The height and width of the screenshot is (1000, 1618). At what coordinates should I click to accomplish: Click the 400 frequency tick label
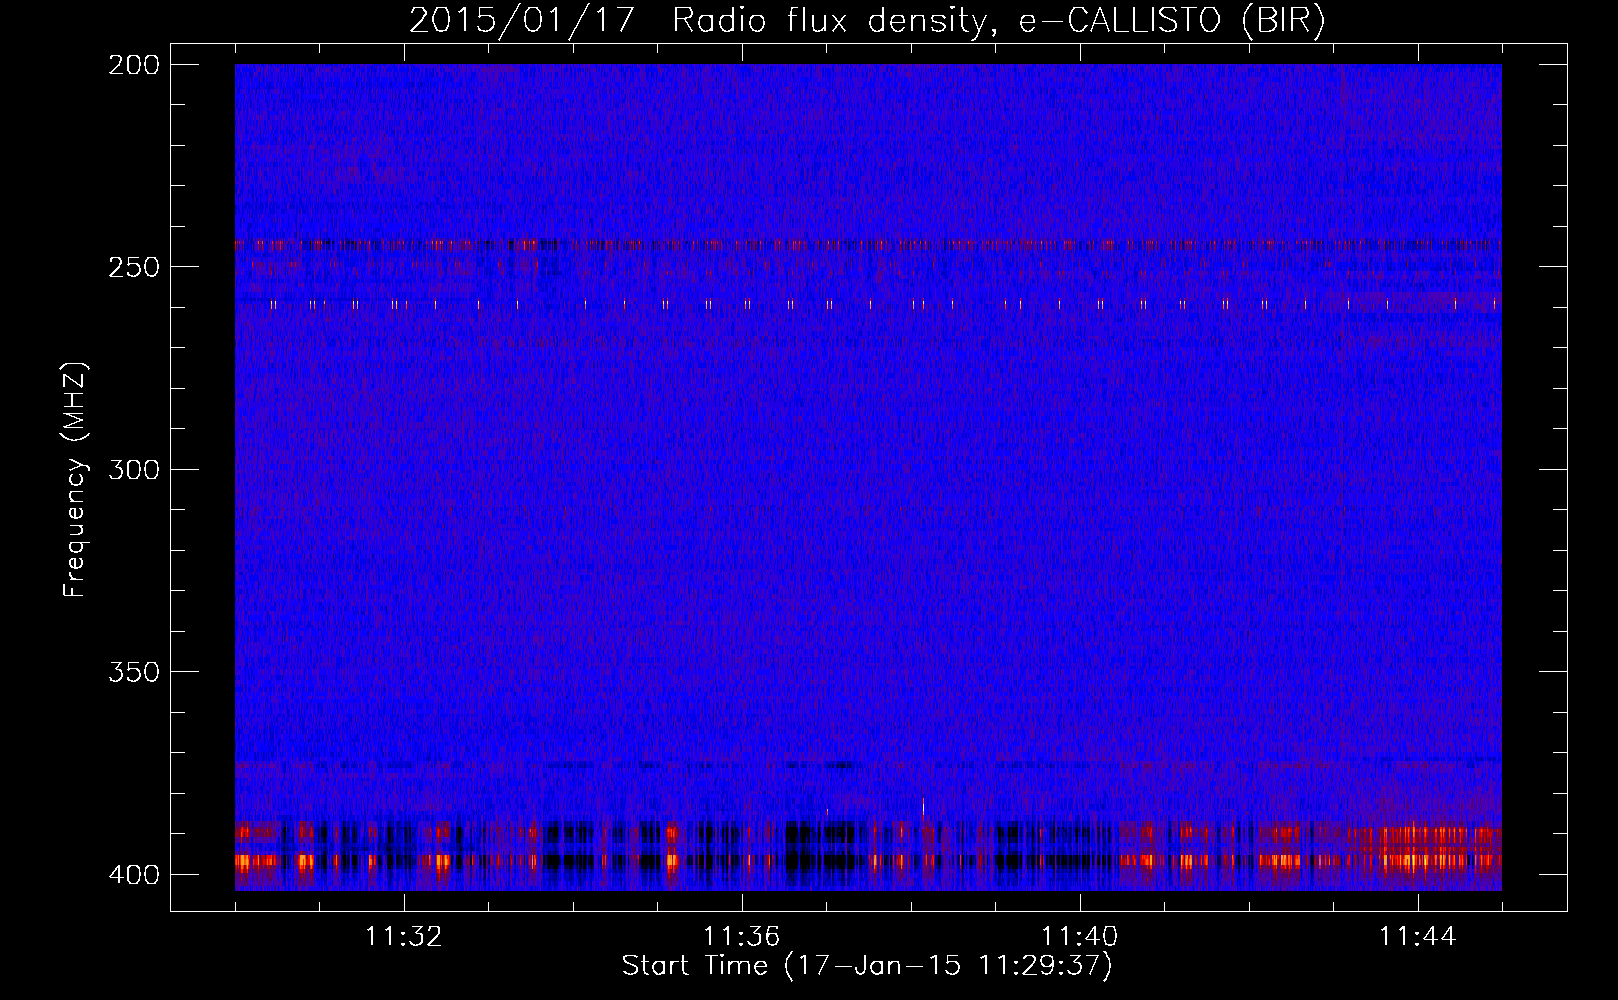(x=134, y=875)
